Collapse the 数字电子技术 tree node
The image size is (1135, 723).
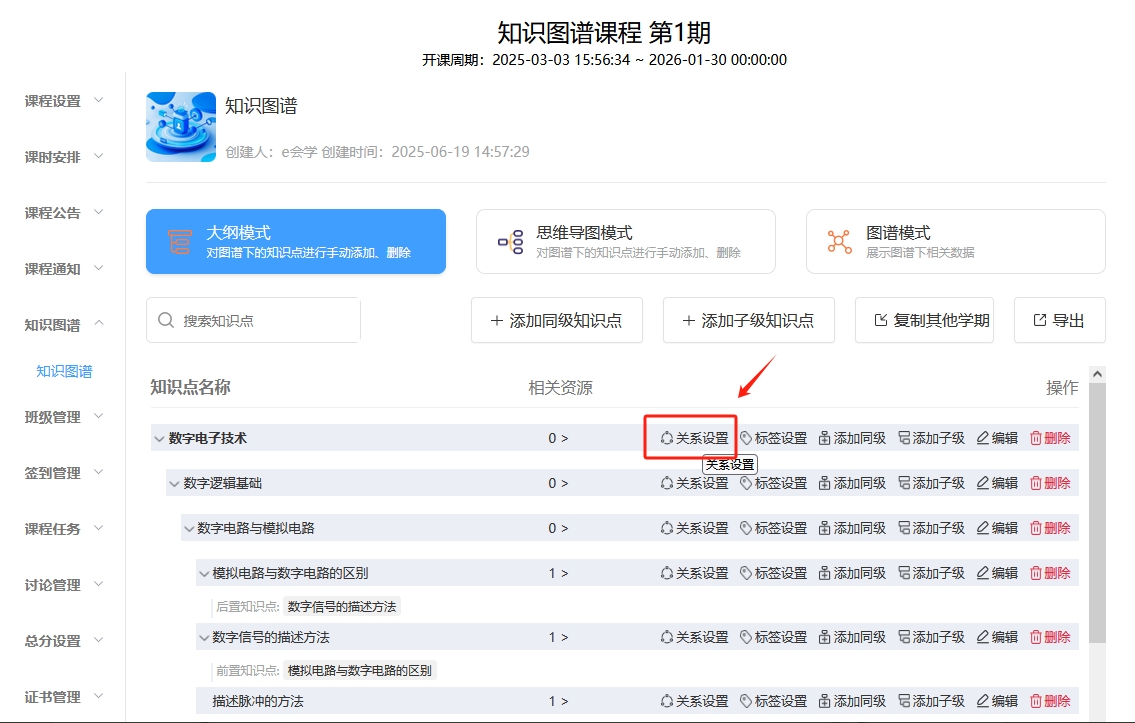[159, 438]
